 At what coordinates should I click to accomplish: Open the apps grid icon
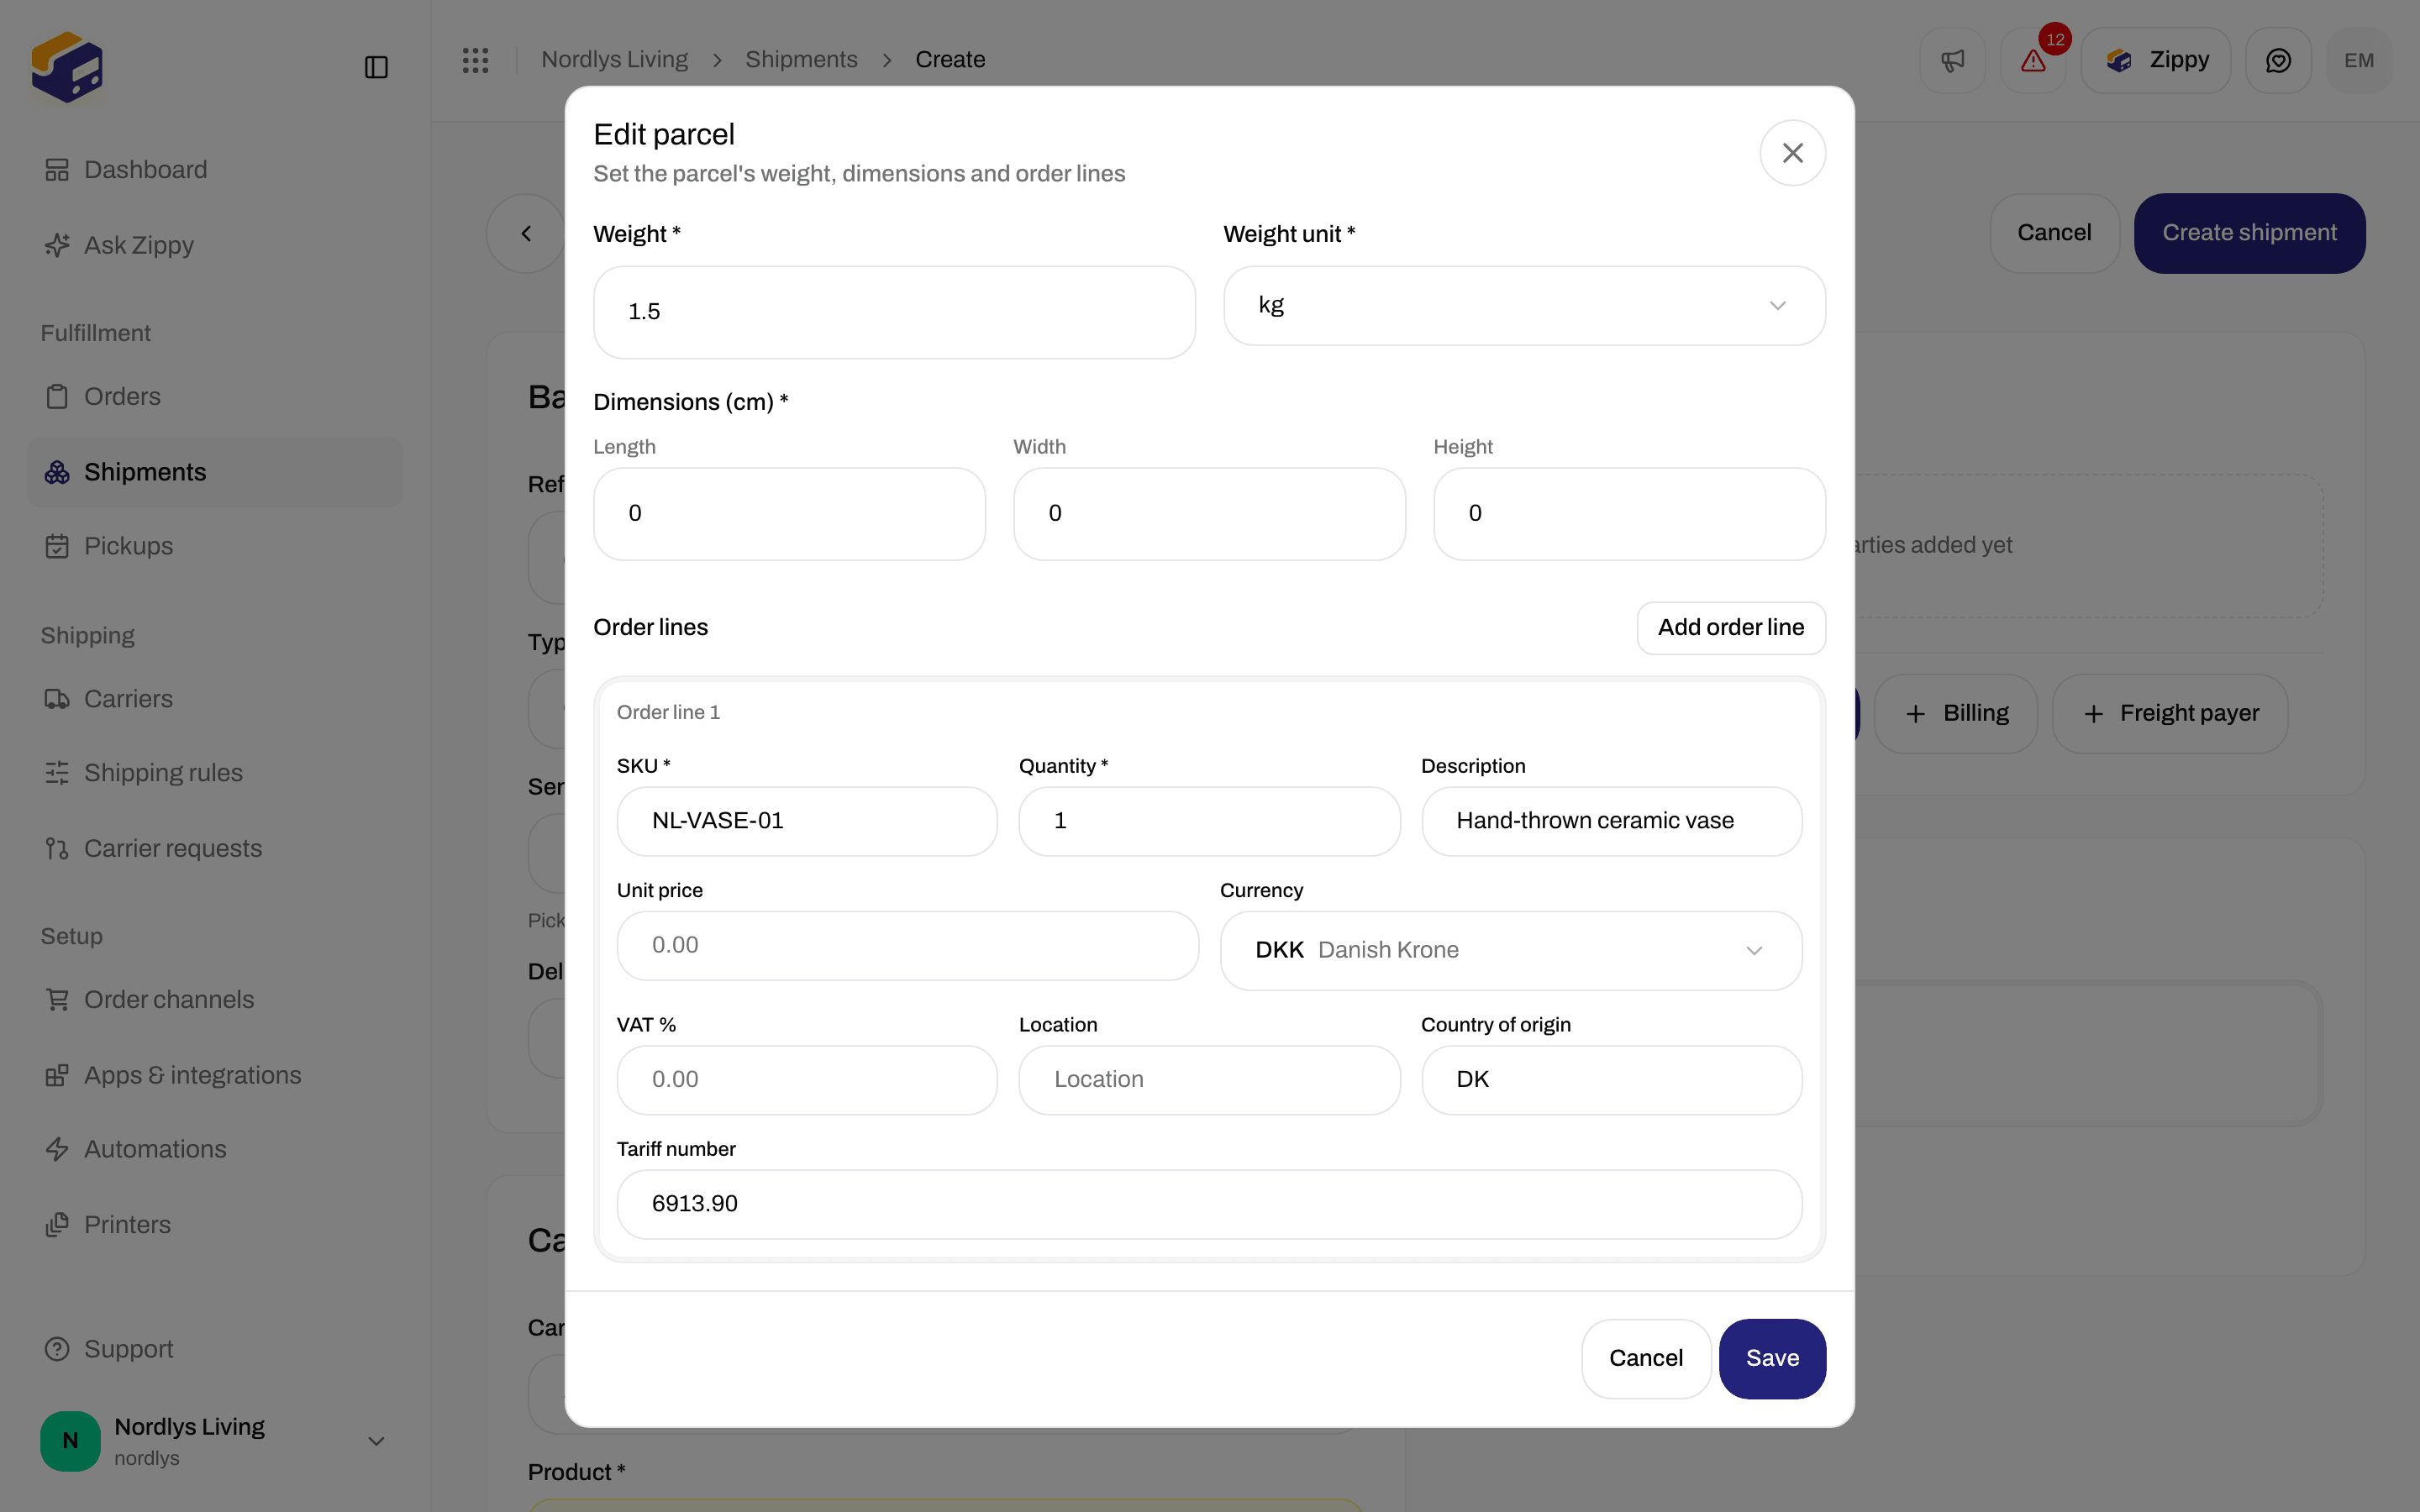point(475,60)
